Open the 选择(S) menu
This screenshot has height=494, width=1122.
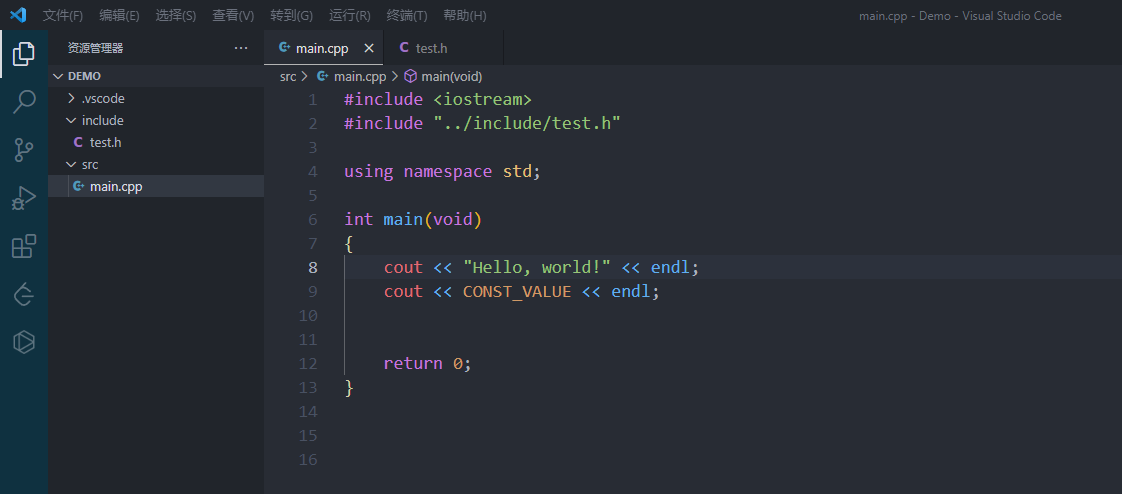176,15
